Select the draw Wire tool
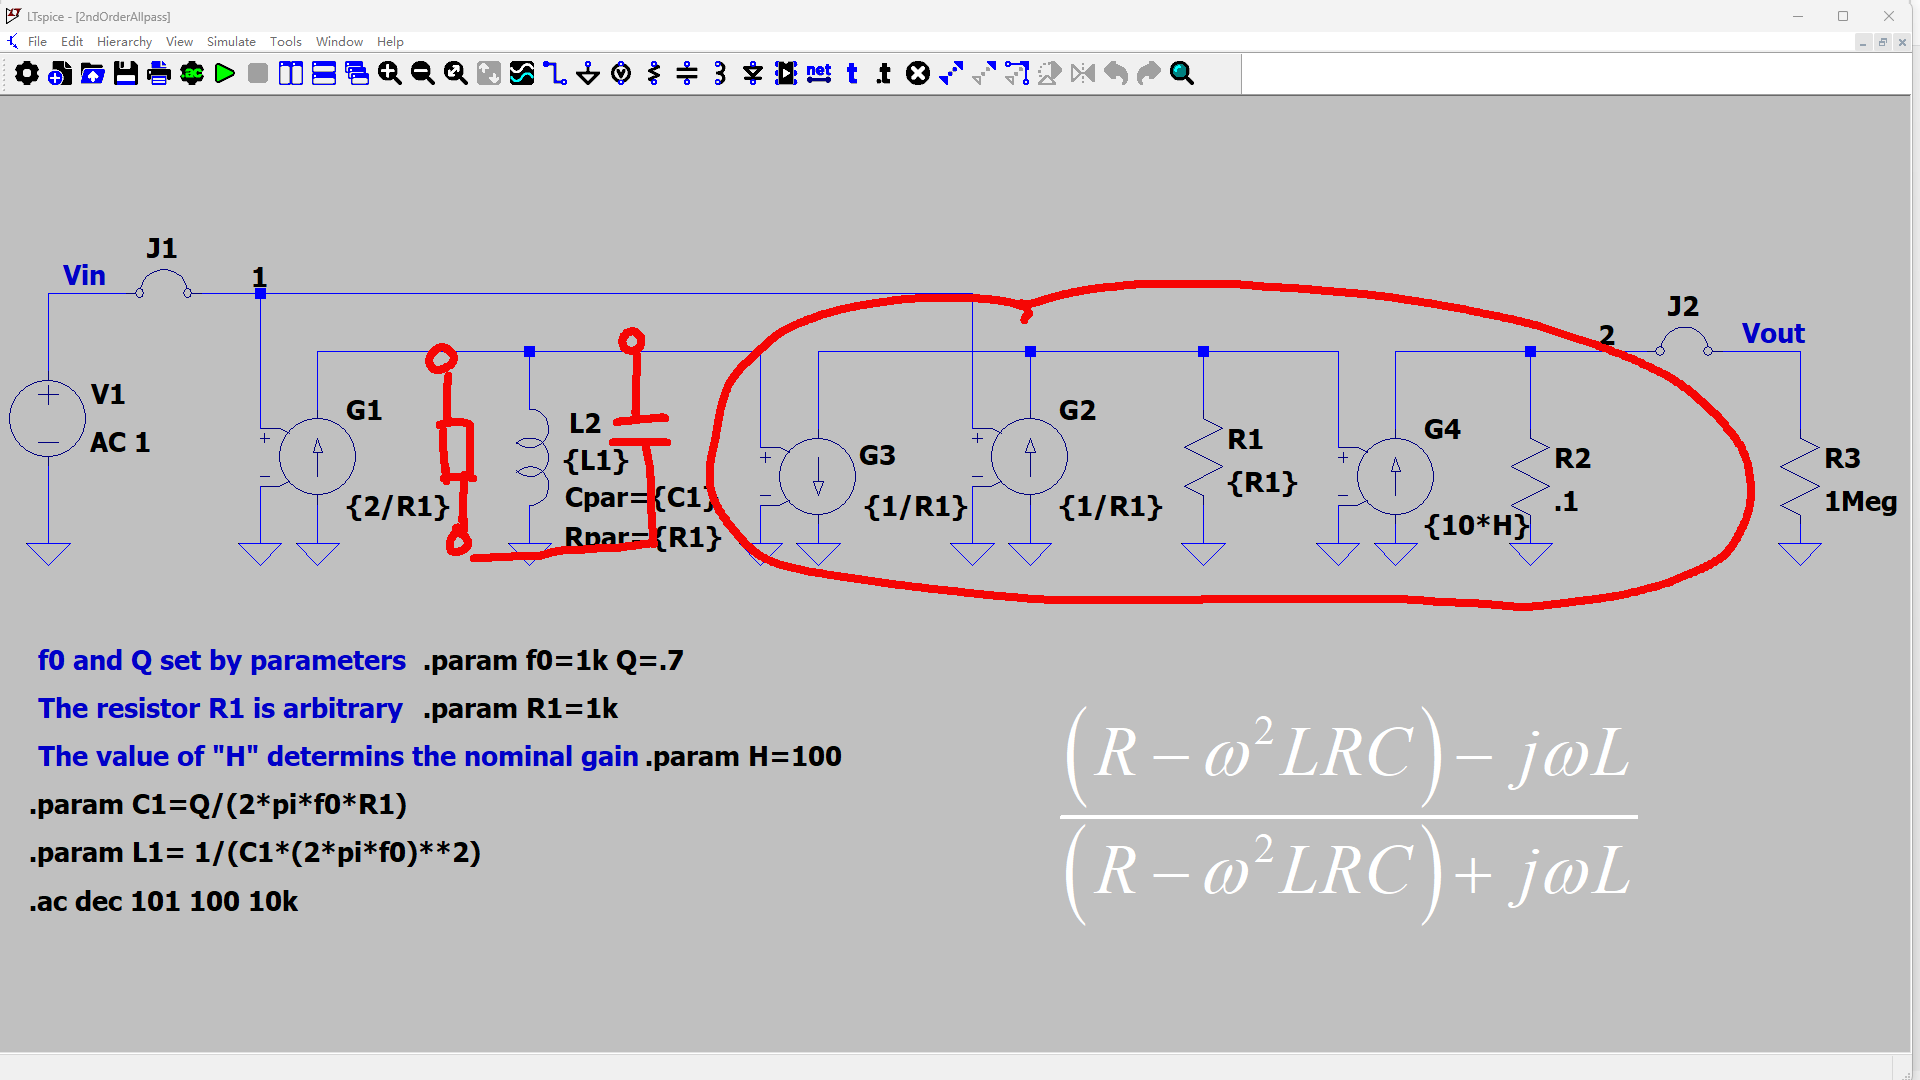Viewport: 1920px width, 1080px height. (555, 73)
